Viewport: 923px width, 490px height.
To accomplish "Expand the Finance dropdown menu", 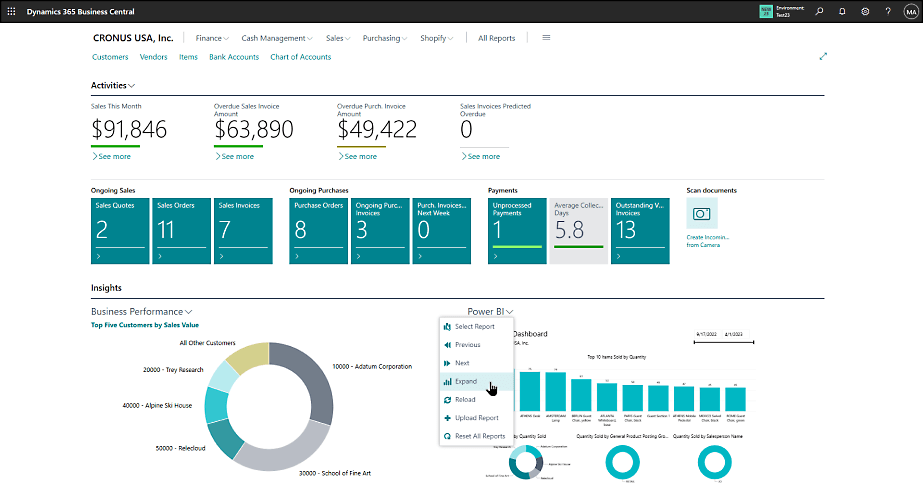I will click(x=212, y=38).
